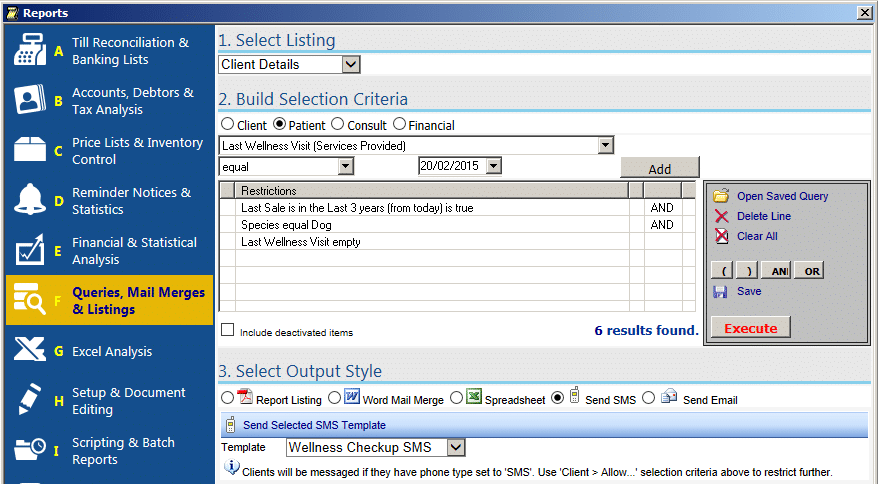The image size is (878, 484).
Task: Choose Word Mail Merge output radio button
Action: point(334,398)
